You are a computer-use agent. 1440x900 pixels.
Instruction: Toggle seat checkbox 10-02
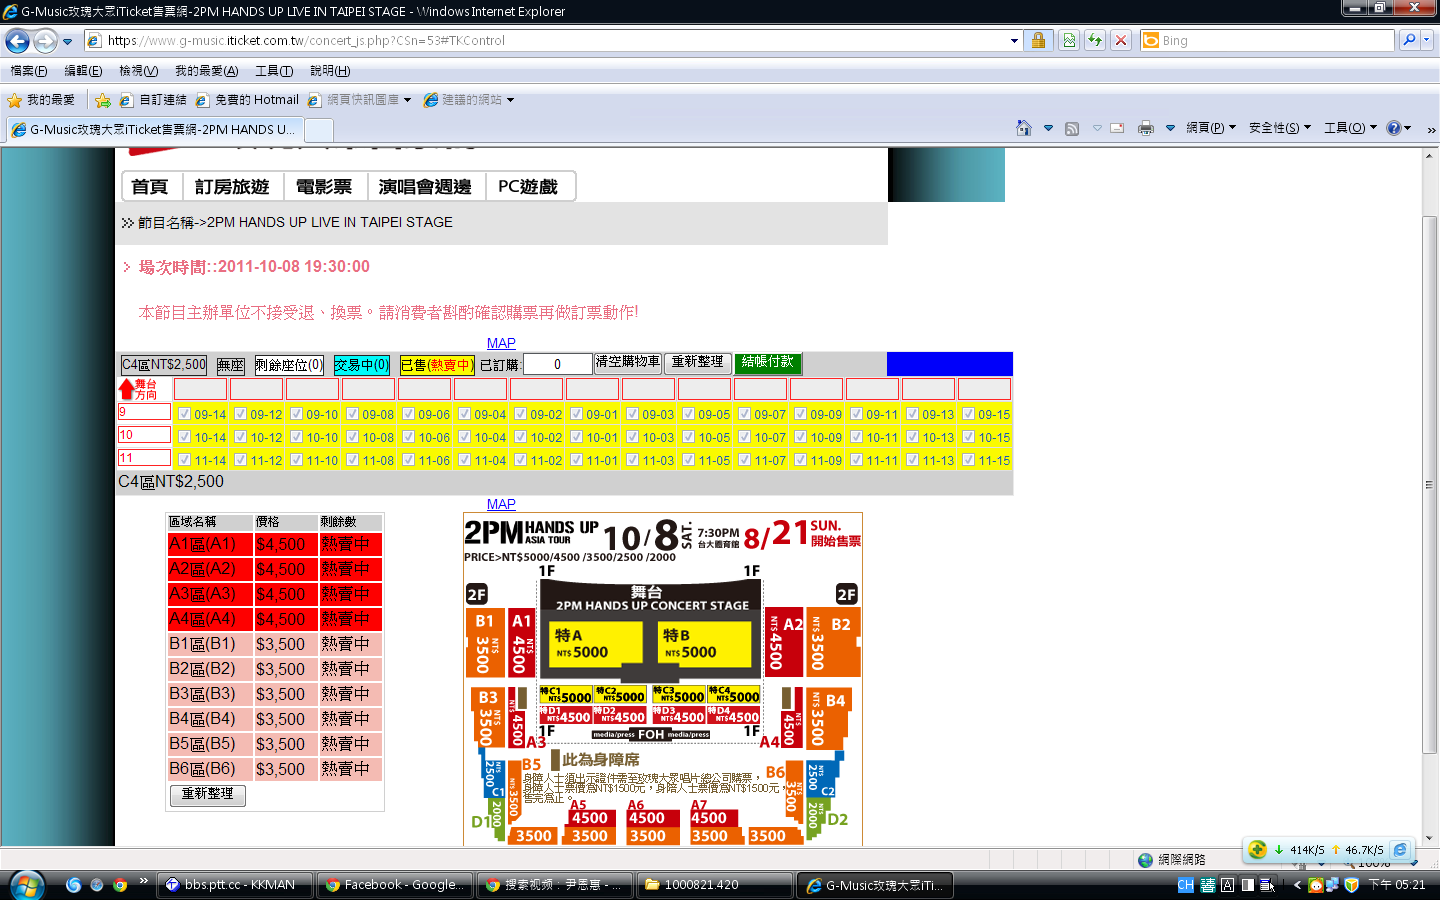click(520, 437)
